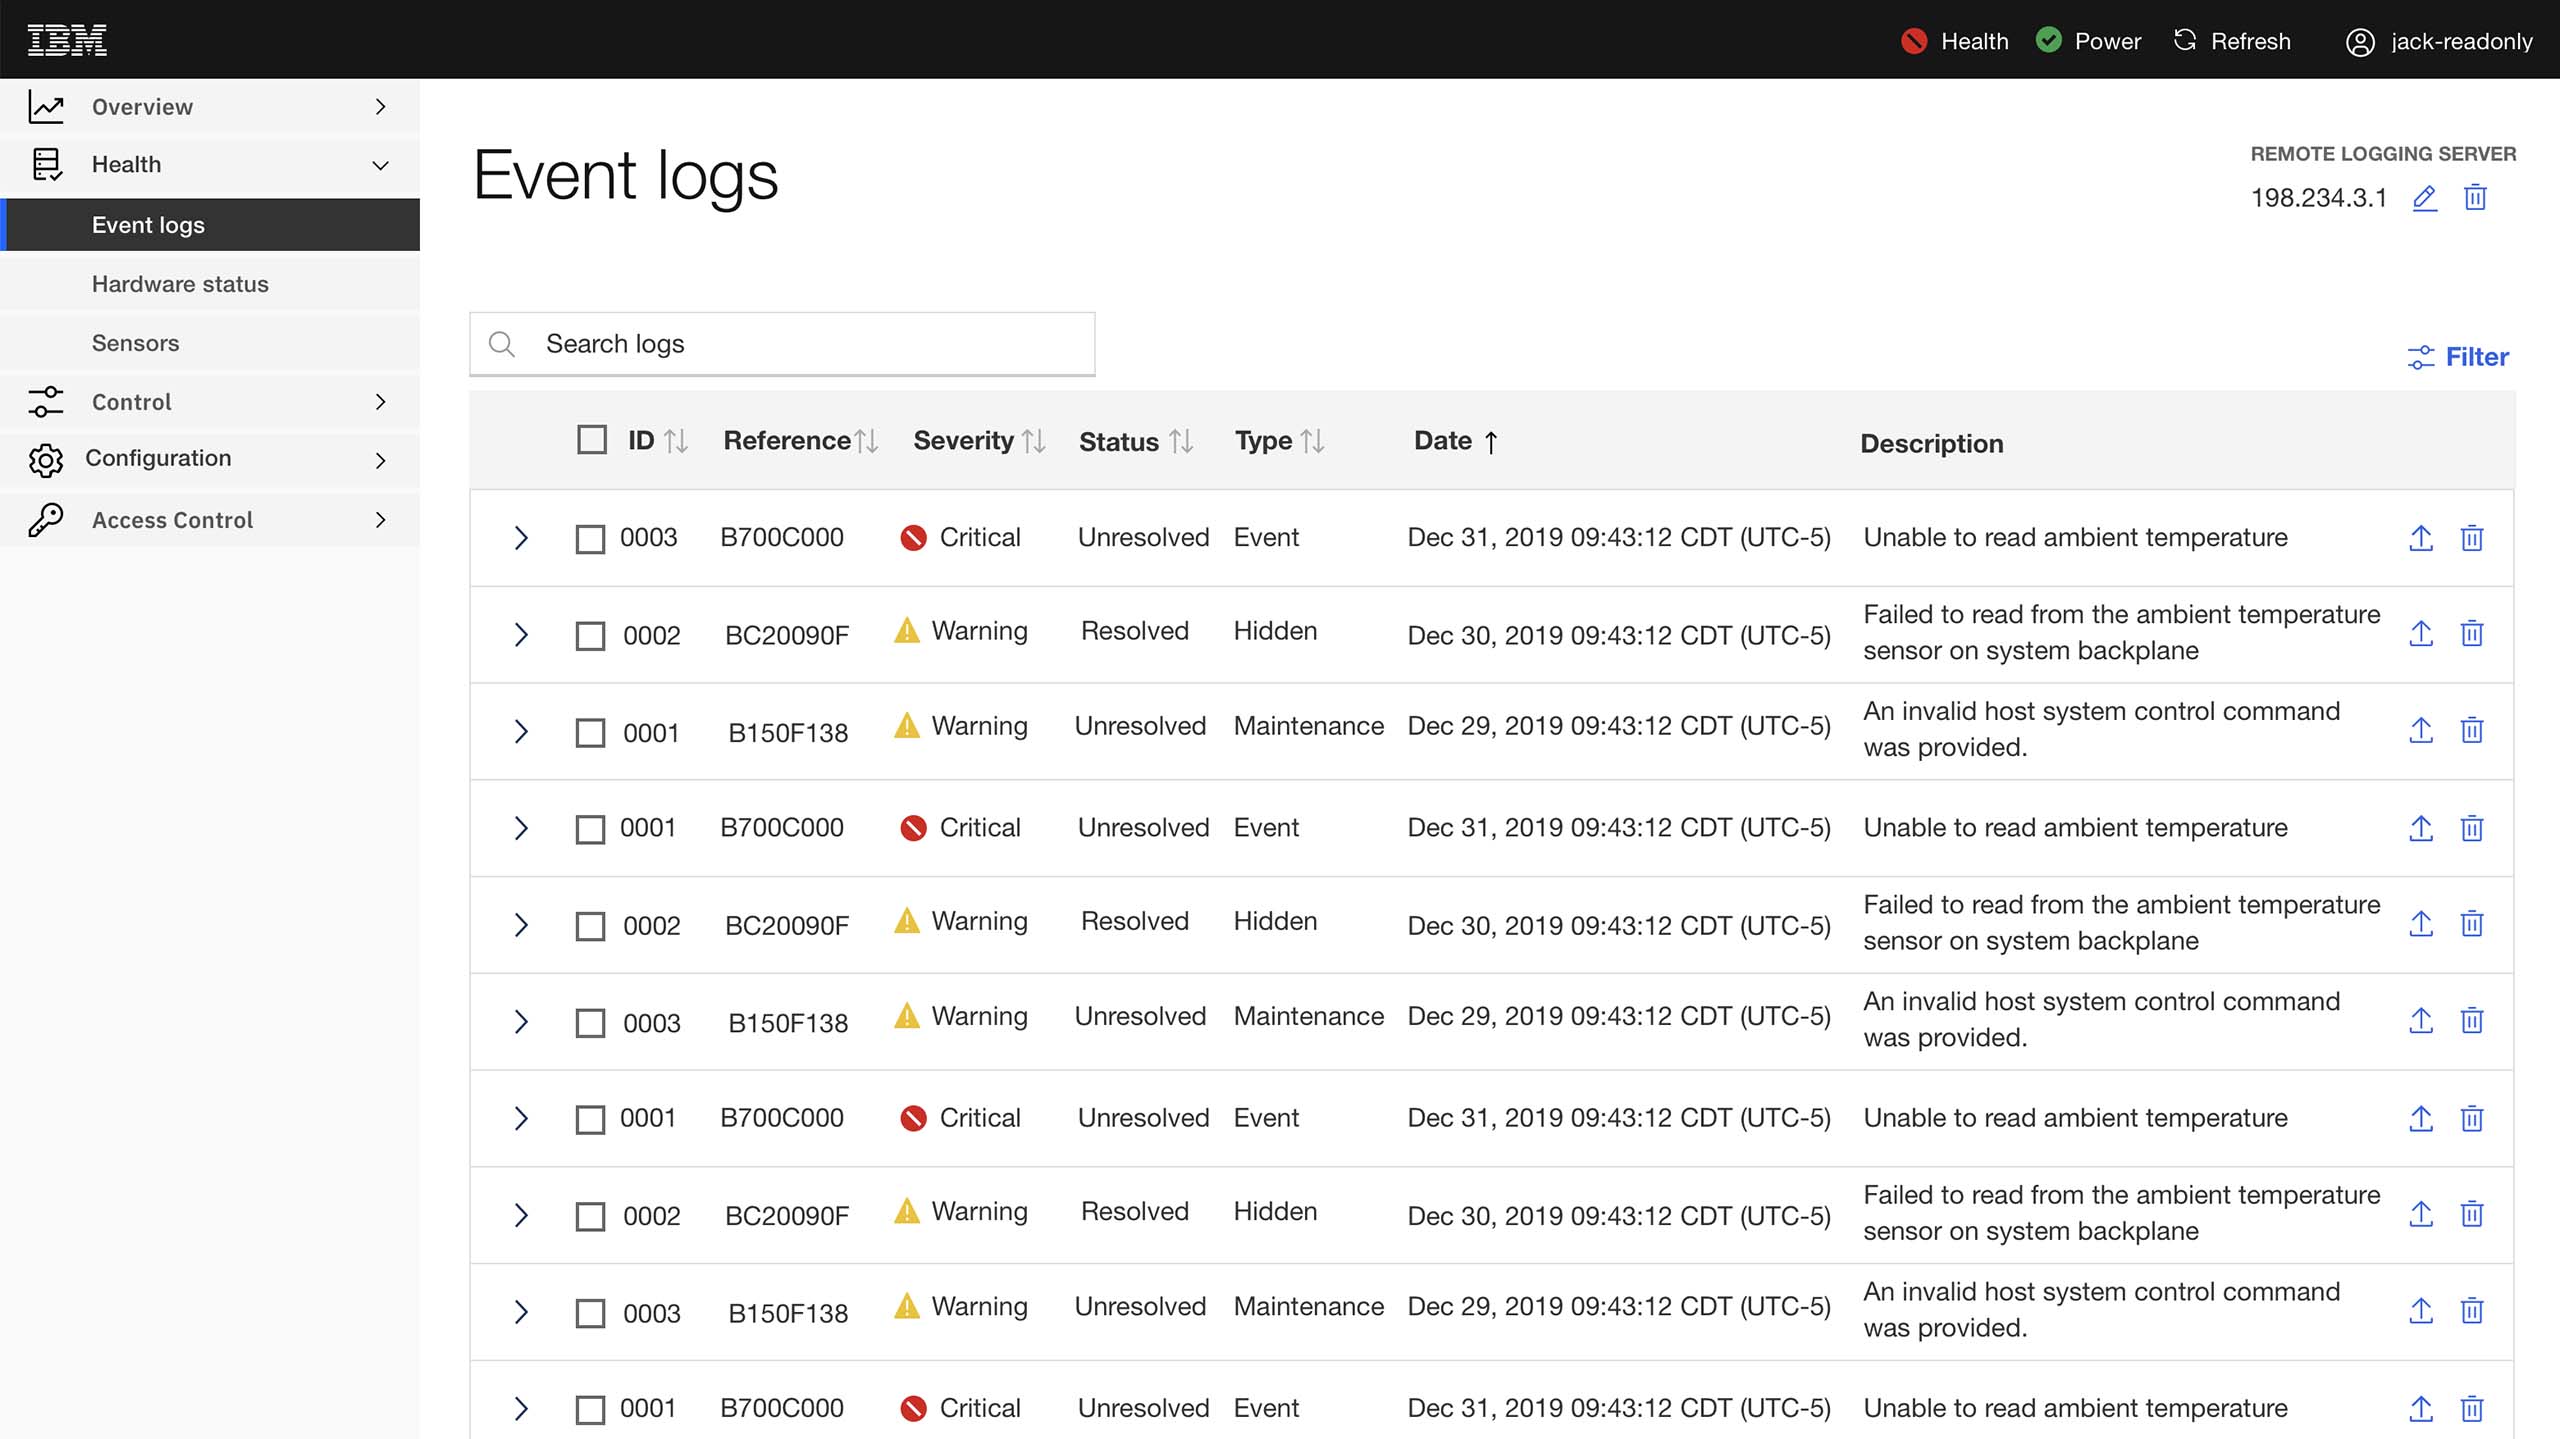Click the Refresh icon in top bar

tap(2186, 41)
